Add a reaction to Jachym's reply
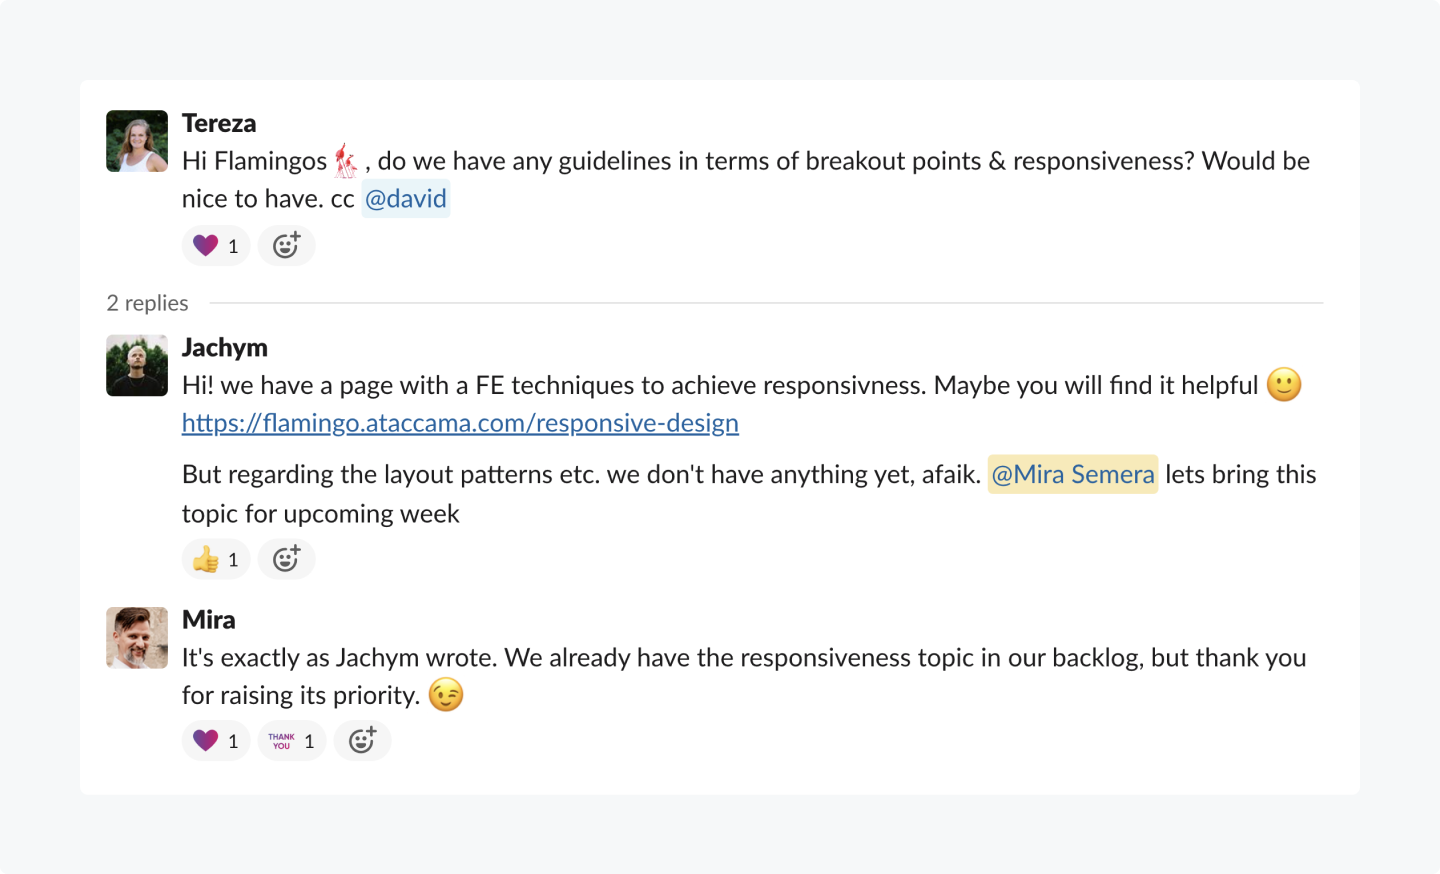1440x874 pixels. 286,560
